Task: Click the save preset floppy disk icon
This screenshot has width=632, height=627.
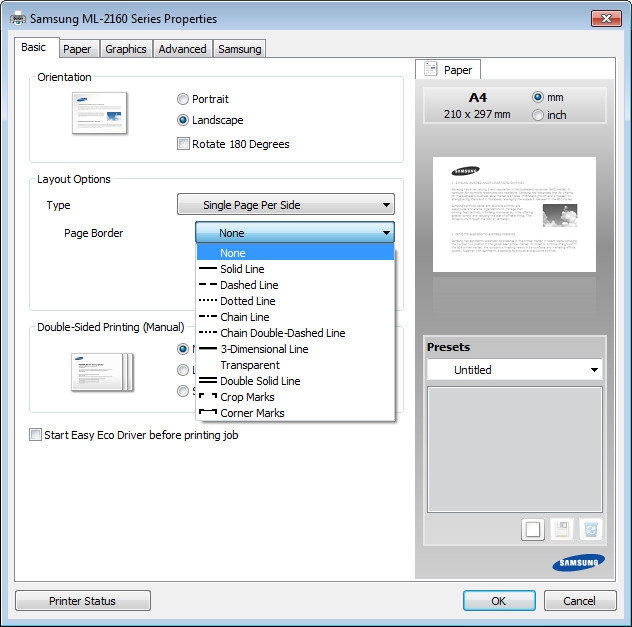Action: click(562, 529)
